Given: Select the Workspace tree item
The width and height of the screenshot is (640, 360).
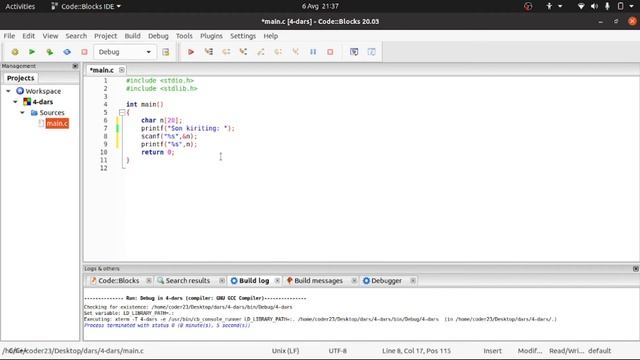Looking at the screenshot, I should [43, 91].
